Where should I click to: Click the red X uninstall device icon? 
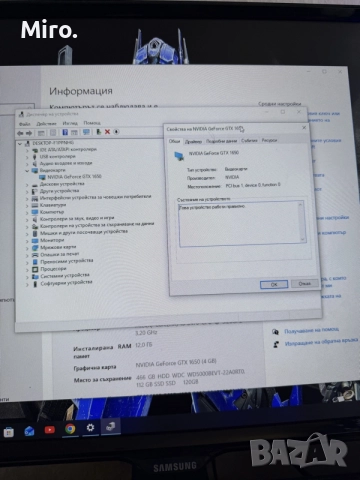pos(107,132)
